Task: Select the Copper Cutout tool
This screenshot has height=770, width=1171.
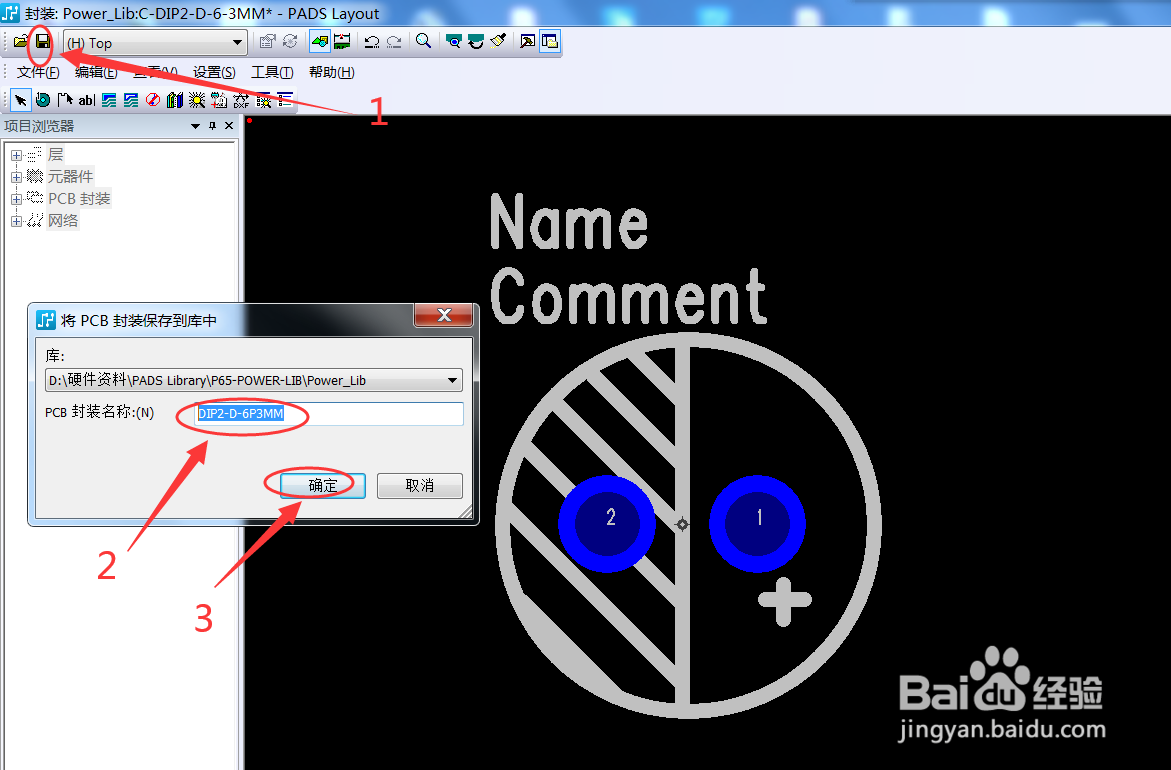Action: coord(131,100)
